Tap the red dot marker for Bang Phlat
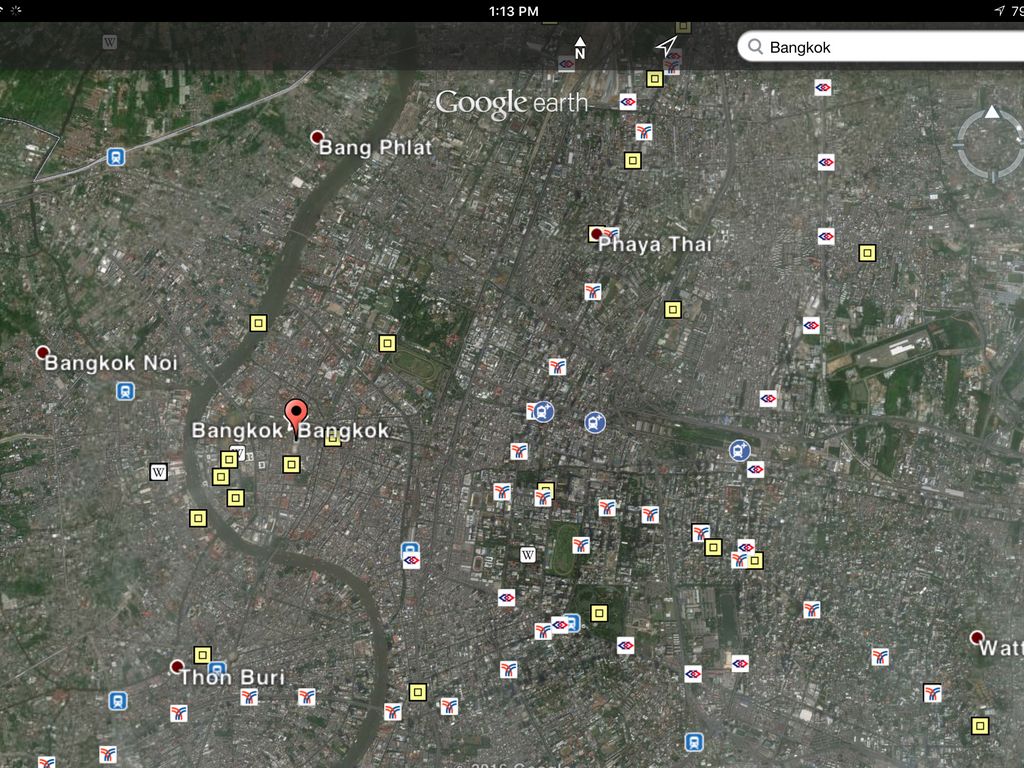1024x768 pixels. [x=317, y=137]
